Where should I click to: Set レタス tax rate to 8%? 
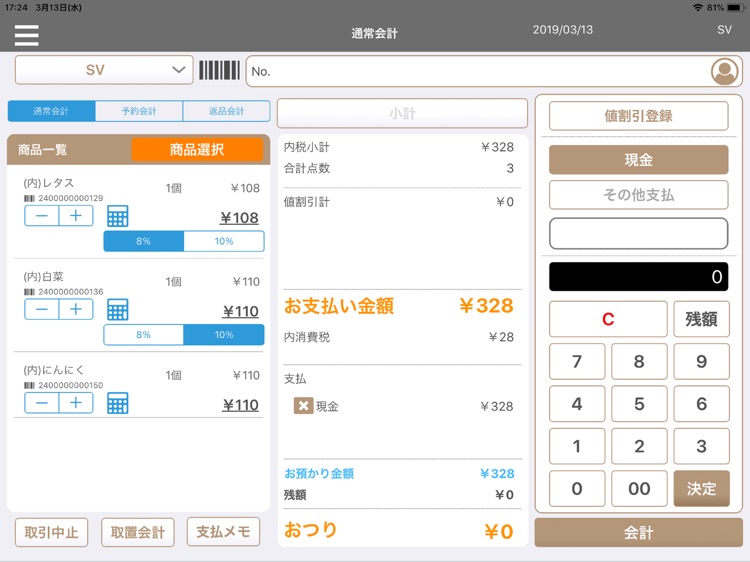click(143, 241)
